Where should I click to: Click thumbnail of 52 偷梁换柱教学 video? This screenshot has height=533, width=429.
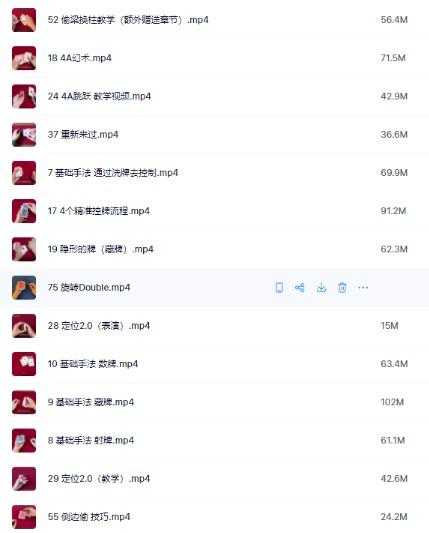(24, 20)
